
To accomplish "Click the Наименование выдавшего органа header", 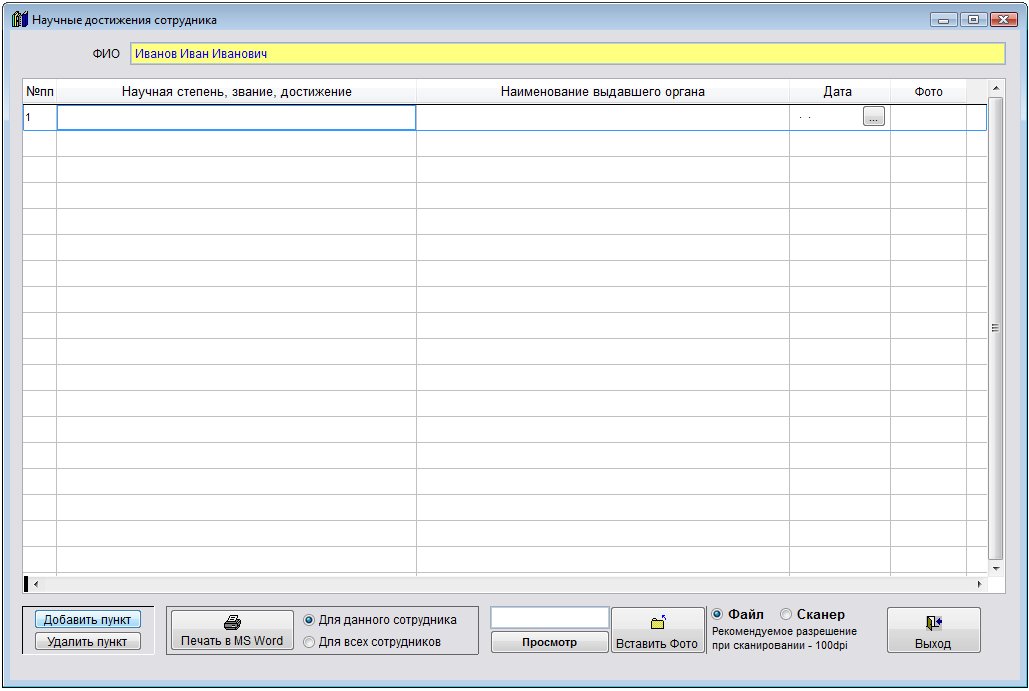I will [x=602, y=92].
